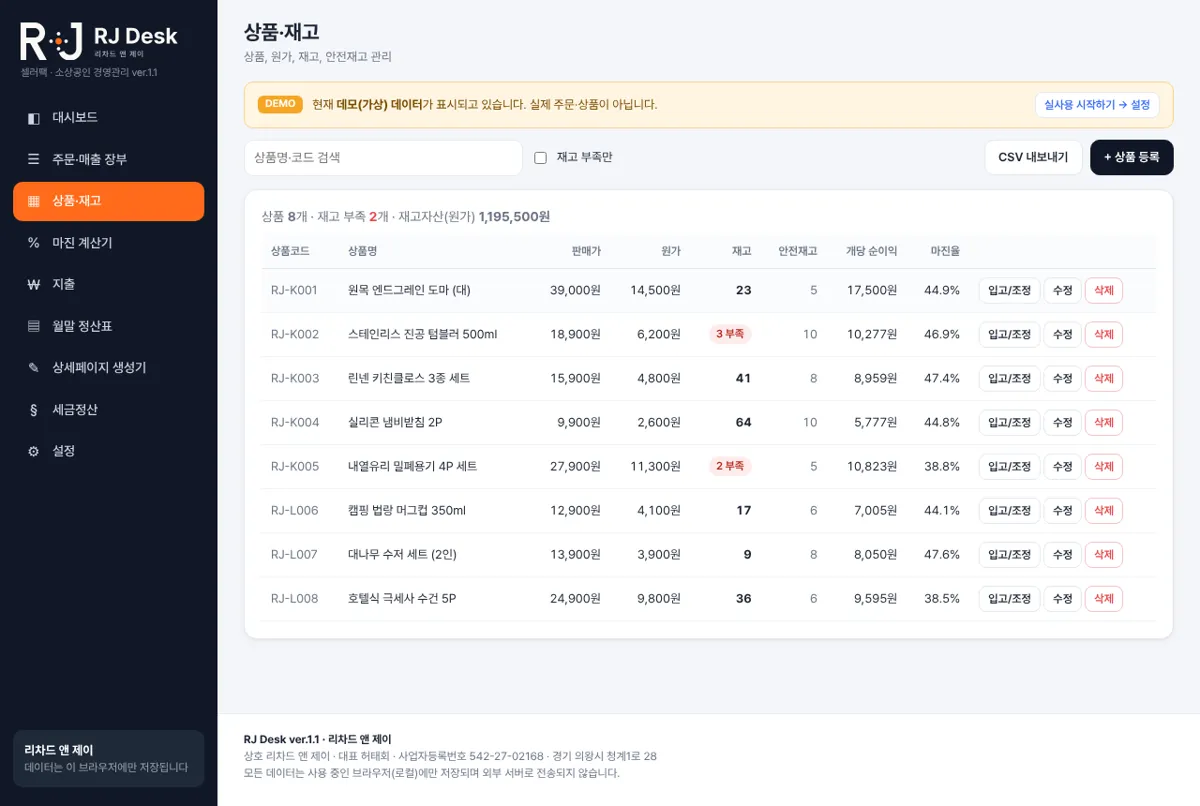Open 세금정산 via the section-sign icon

pos(34,410)
